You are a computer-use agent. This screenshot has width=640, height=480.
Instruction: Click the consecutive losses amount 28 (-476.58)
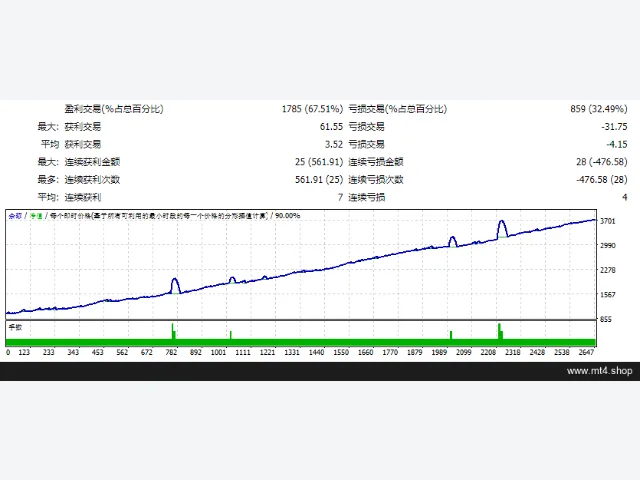[602, 162]
